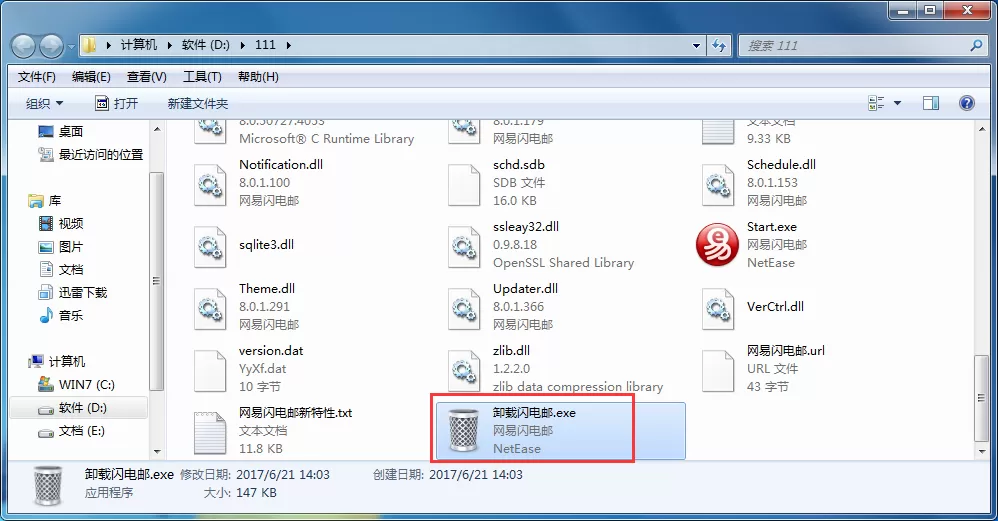Select 最近访问的位置 in sidebar
The width and height of the screenshot is (998, 521).
tap(101, 155)
